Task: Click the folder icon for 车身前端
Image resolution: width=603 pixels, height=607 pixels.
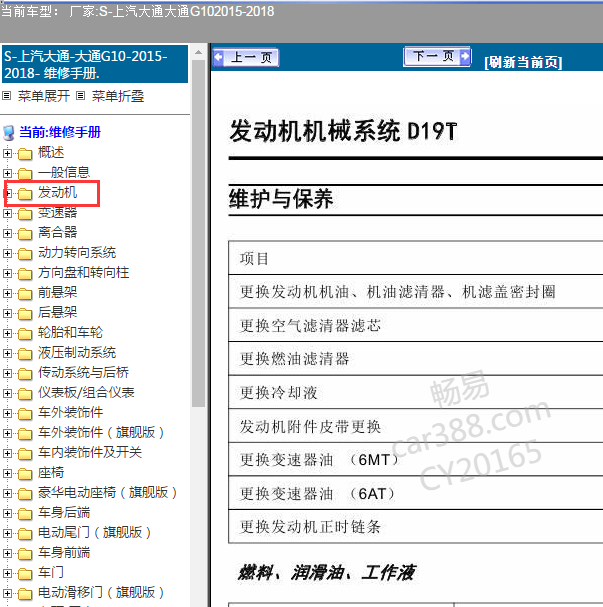Action: click(25, 554)
